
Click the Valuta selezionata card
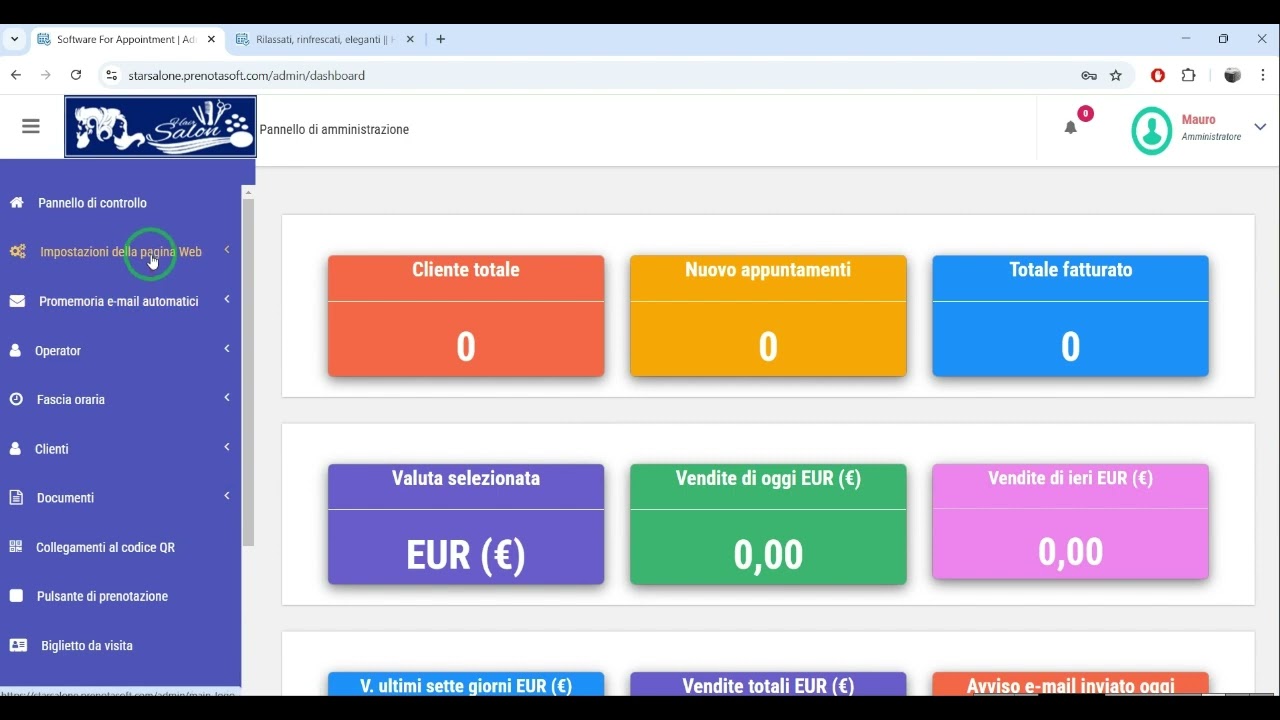coord(466,524)
